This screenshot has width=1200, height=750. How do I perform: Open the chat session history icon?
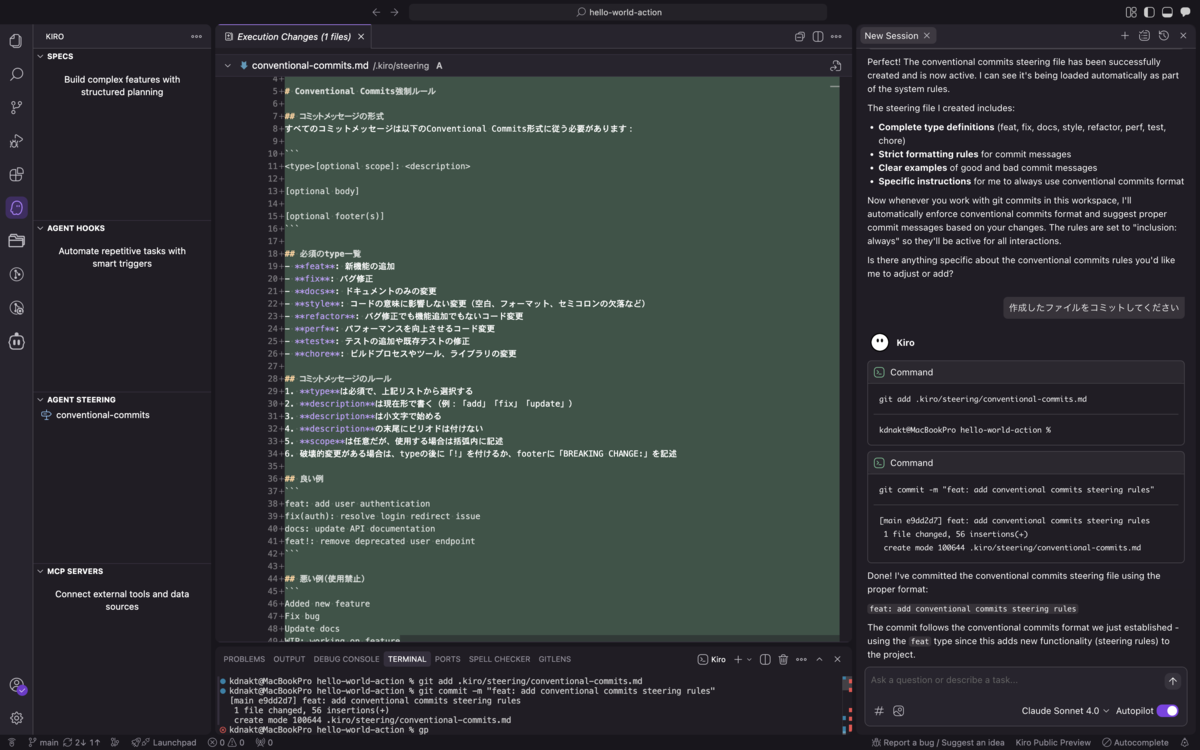pos(1163,34)
